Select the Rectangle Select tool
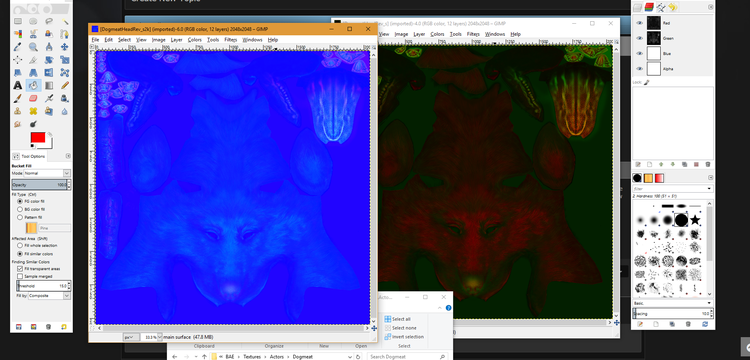 (18, 21)
